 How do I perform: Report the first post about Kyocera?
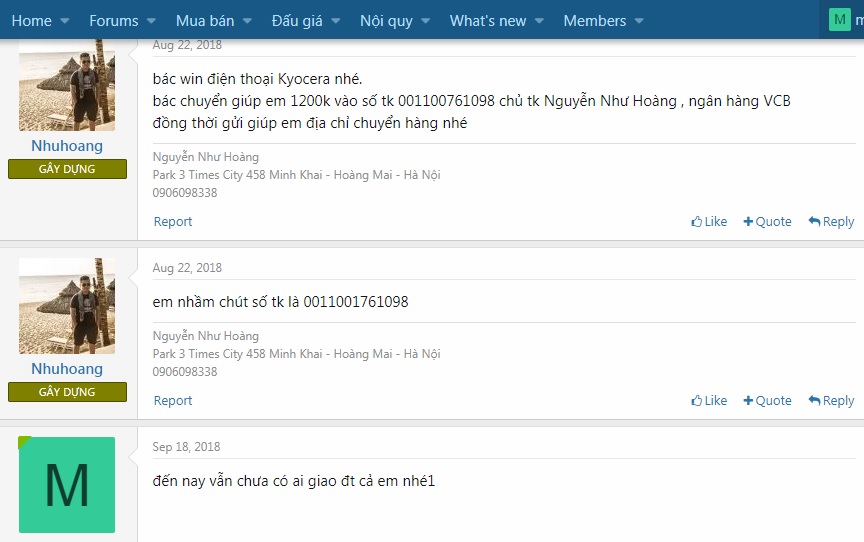(x=172, y=222)
